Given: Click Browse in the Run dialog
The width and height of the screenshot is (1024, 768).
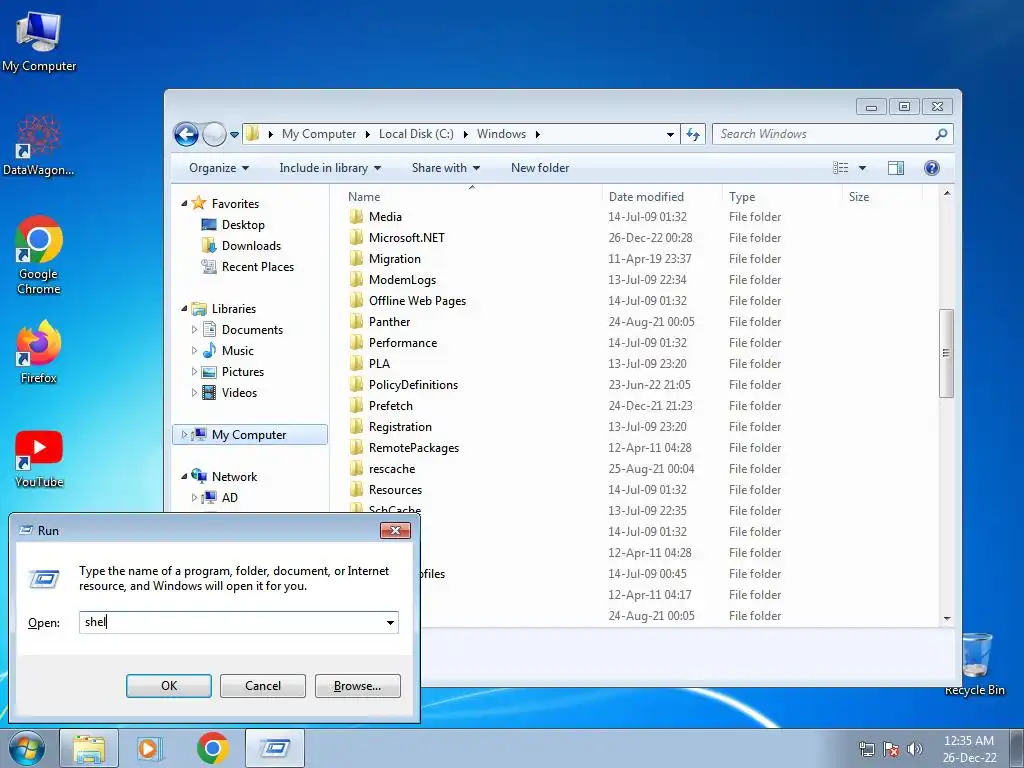Looking at the screenshot, I should pos(357,686).
